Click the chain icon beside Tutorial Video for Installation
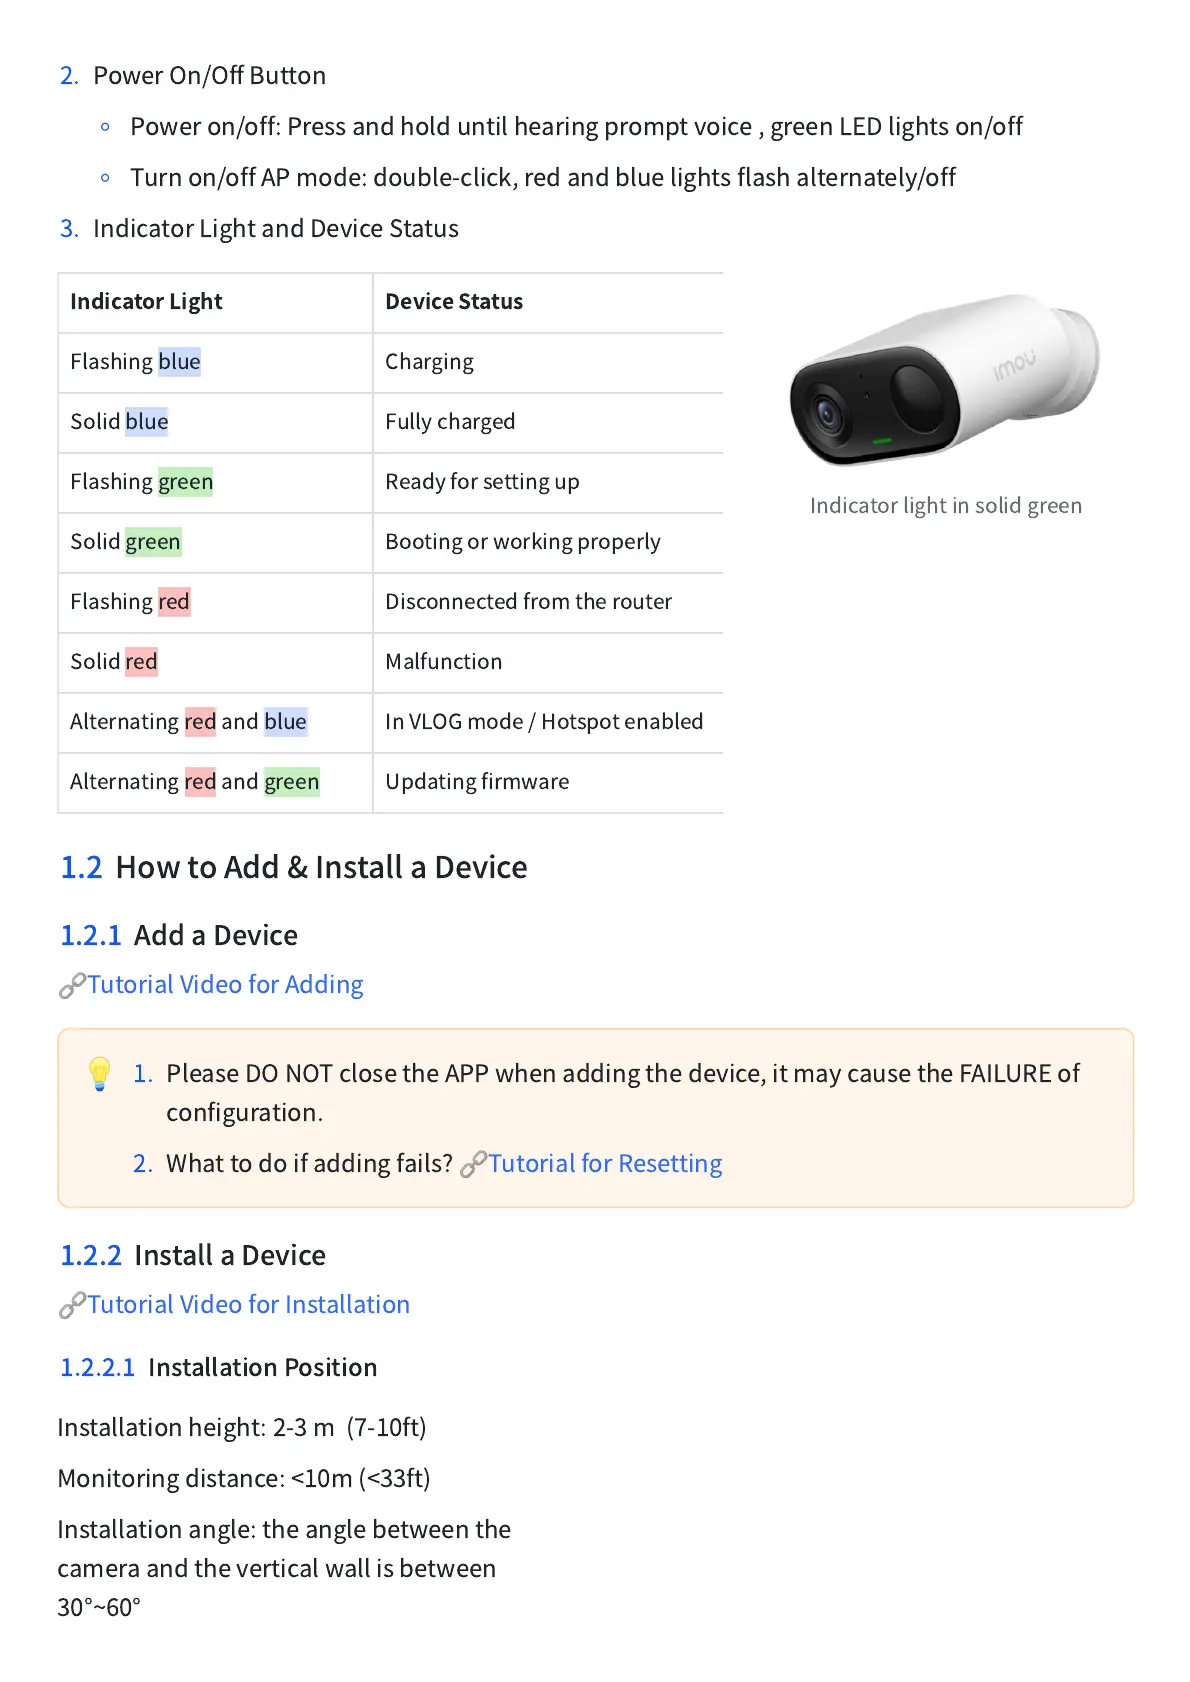Viewport: 1190px width, 1682px height. pos(72,1306)
